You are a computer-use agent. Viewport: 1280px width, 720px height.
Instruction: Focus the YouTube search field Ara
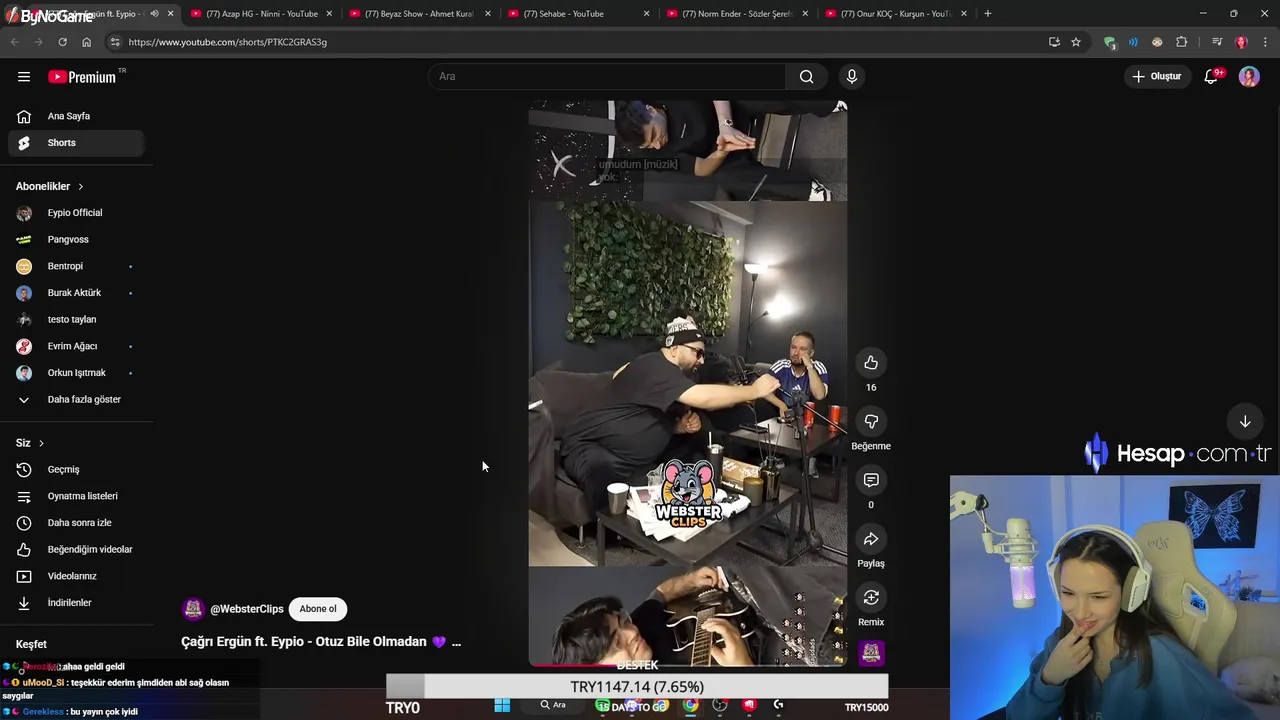click(608, 76)
